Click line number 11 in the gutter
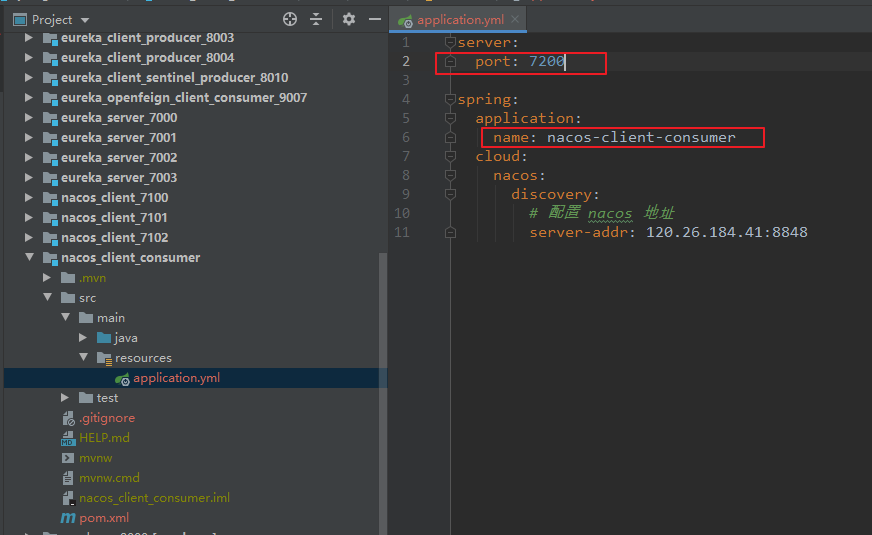 click(x=402, y=232)
